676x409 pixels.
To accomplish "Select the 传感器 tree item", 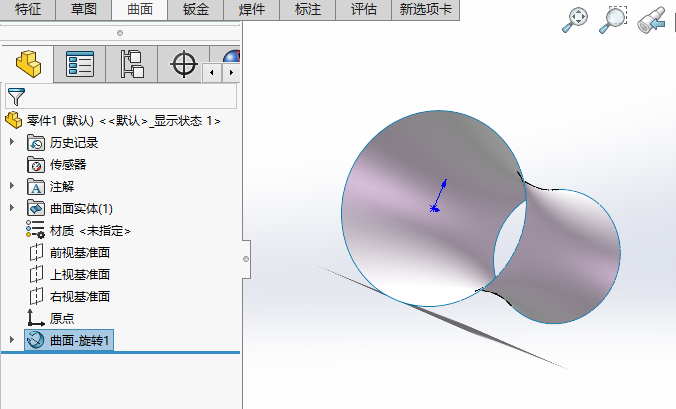I will 68,165.
